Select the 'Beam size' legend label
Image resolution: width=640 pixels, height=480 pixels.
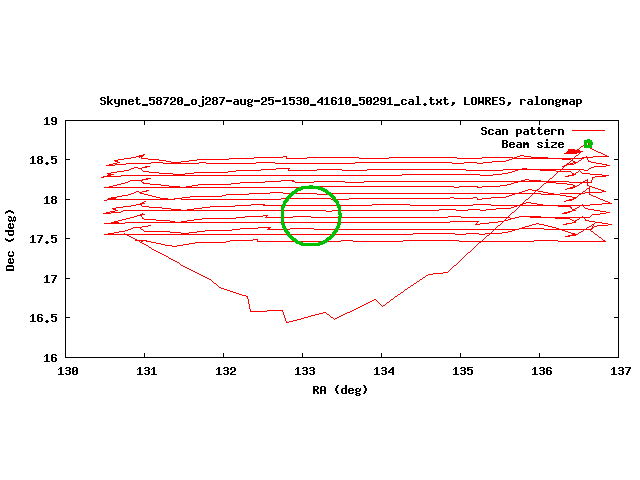click(533, 144)
